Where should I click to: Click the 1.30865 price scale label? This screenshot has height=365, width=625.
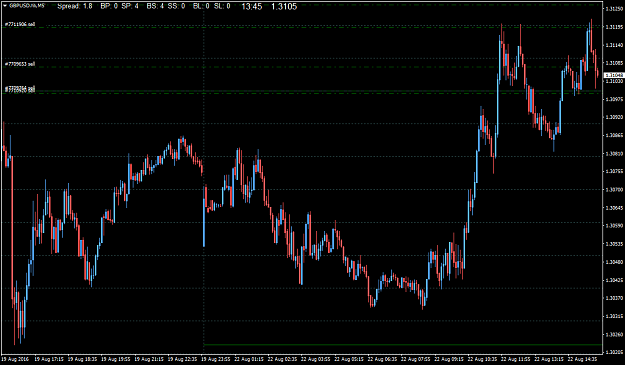coord(614,135)
